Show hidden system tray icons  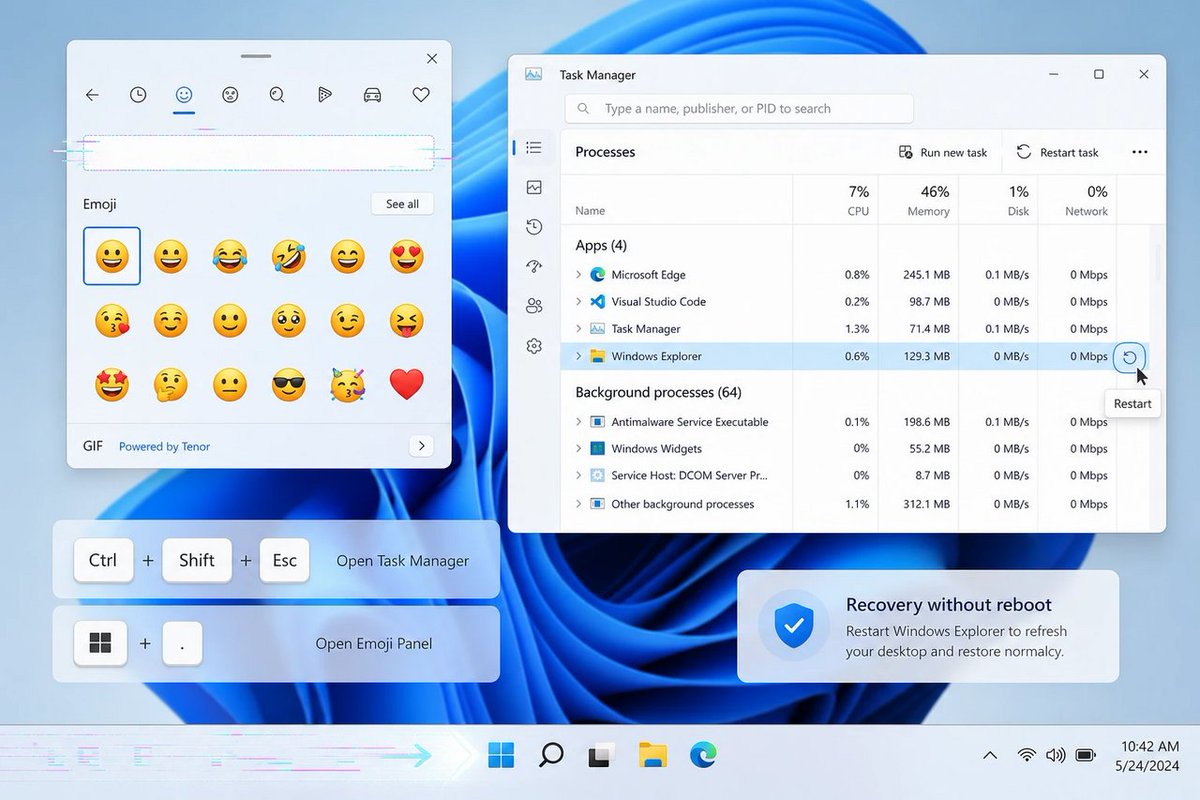(x=990, y=755)
